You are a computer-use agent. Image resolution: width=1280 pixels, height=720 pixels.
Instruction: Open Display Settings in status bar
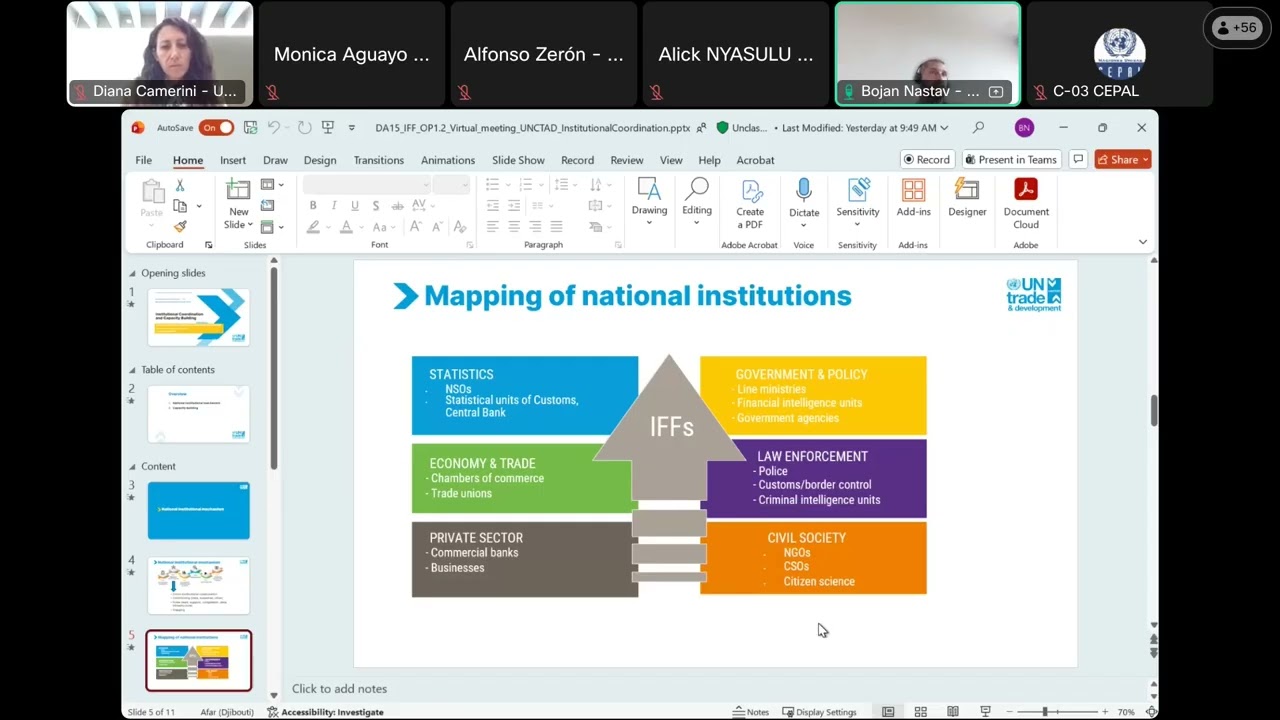click(819, 712)
